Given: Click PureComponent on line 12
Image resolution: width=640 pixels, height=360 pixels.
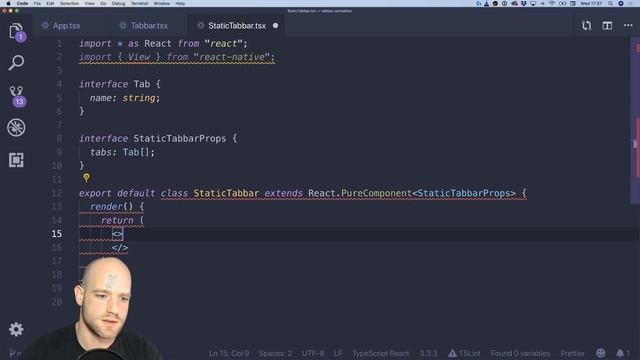Looking at the screenshot, I should tap(376, 193).
